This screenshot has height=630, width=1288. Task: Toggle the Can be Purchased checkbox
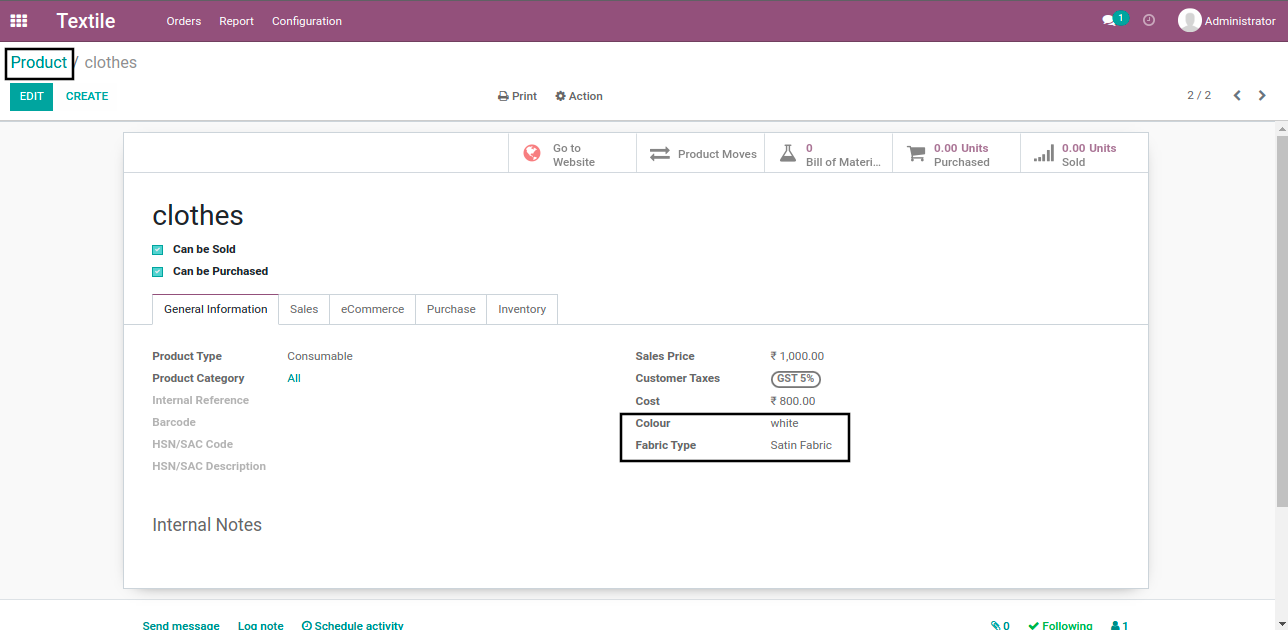pyautogui.click(x=157, y=272)
